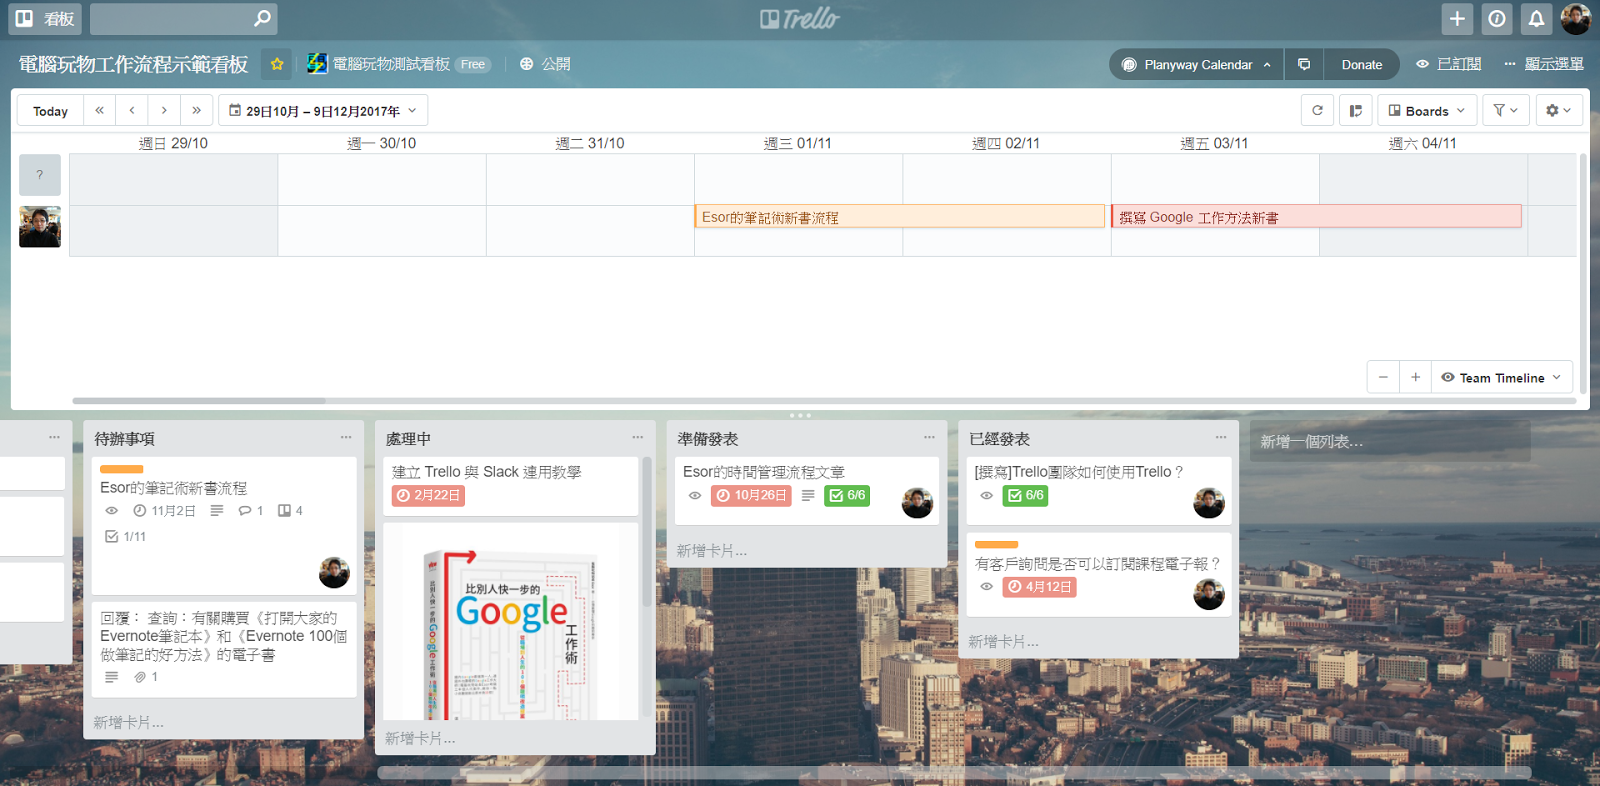The image size is (1600, 786).
Task: Open the gear settings dropdown in calendar
Action: point(1558,111)
